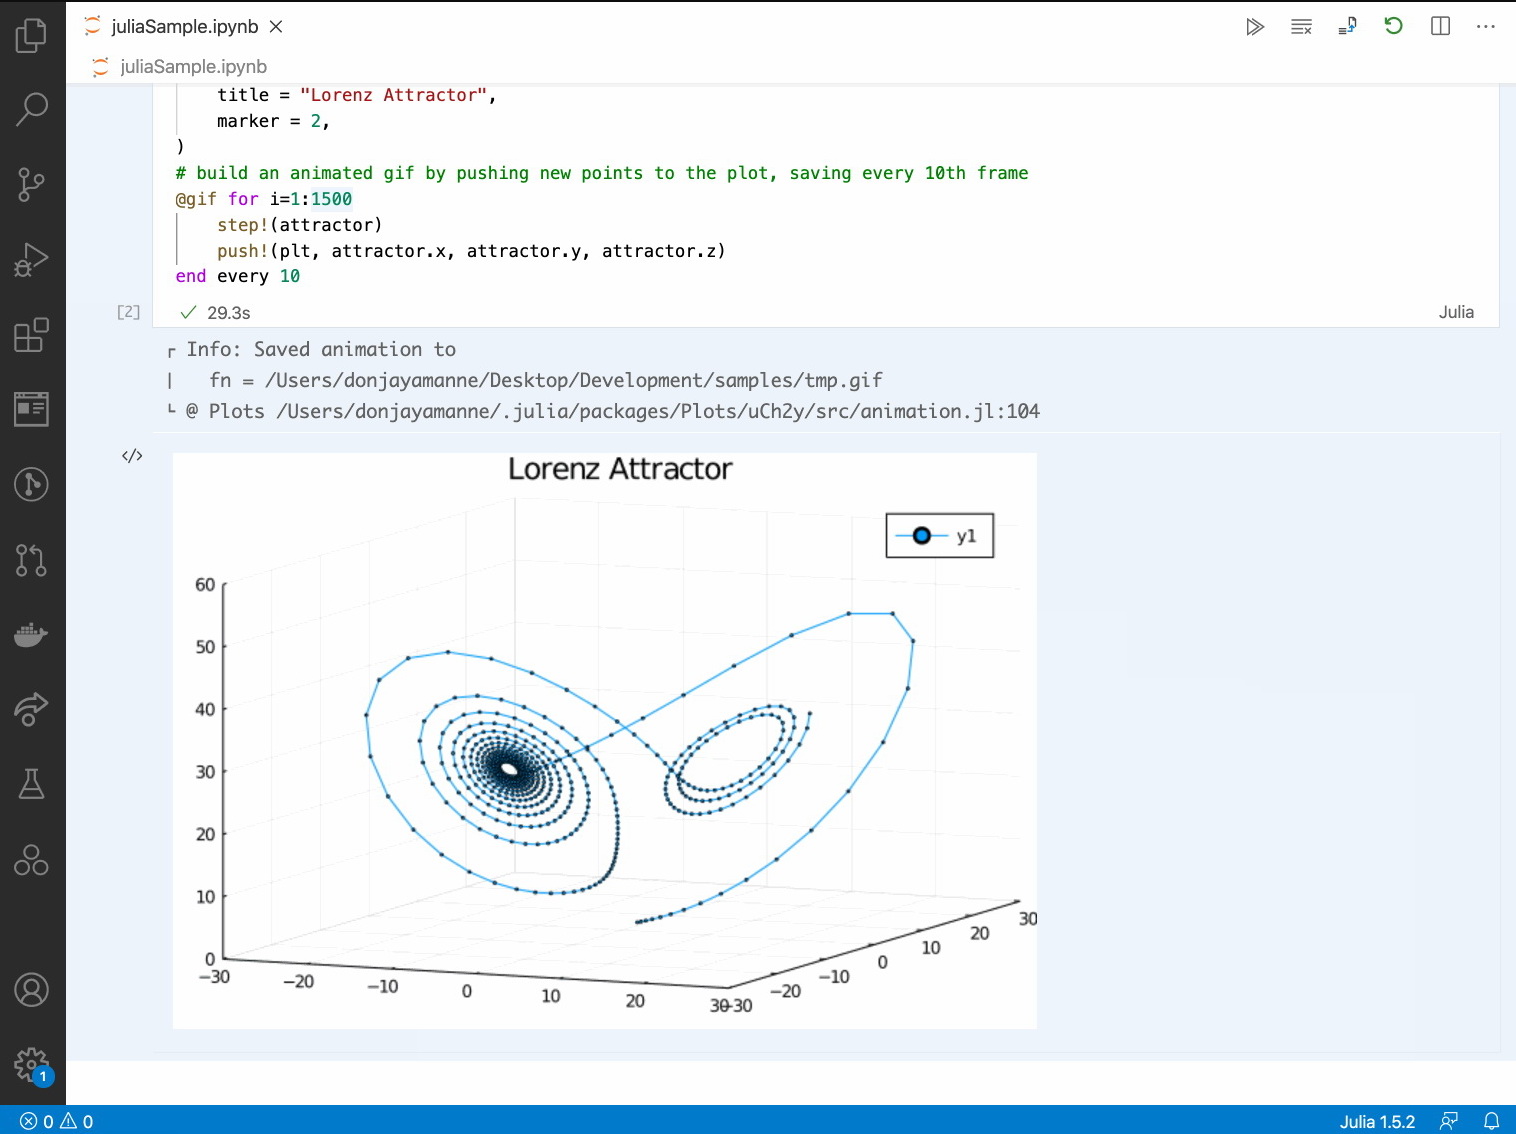Place cursor in the 'step!(attractor)' code line
The image size is (1516, 1134).
[x=300, y=225]
